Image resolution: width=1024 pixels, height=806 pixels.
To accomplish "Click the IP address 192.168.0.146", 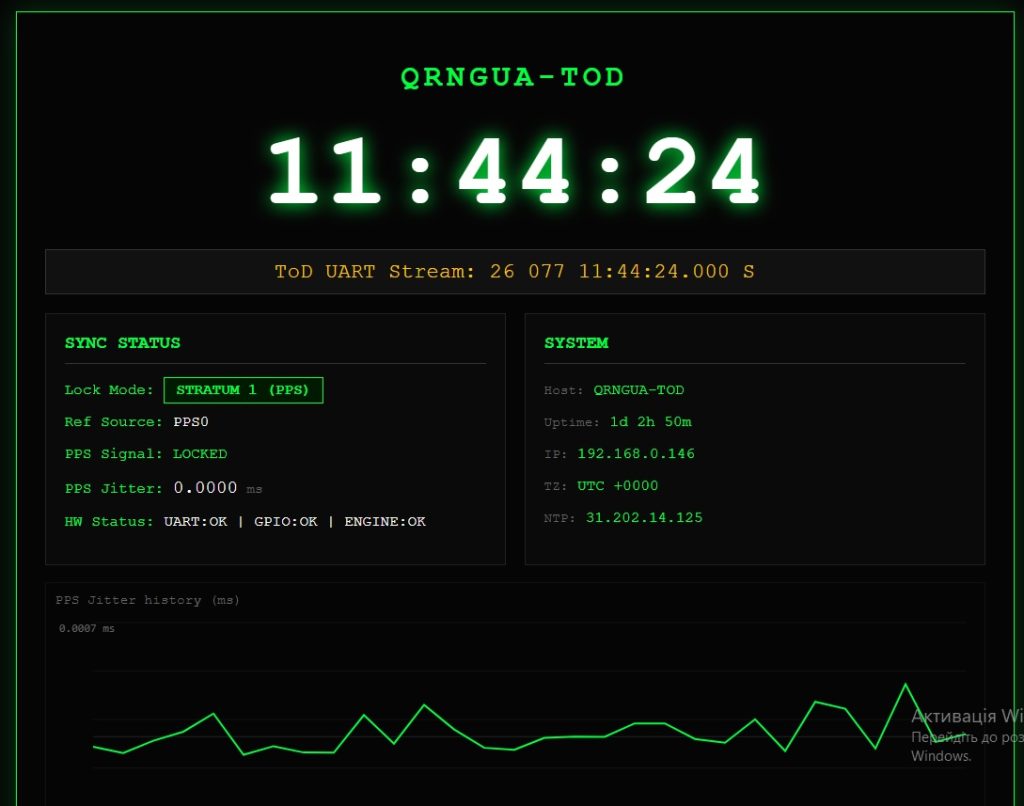I will point(636,454).
